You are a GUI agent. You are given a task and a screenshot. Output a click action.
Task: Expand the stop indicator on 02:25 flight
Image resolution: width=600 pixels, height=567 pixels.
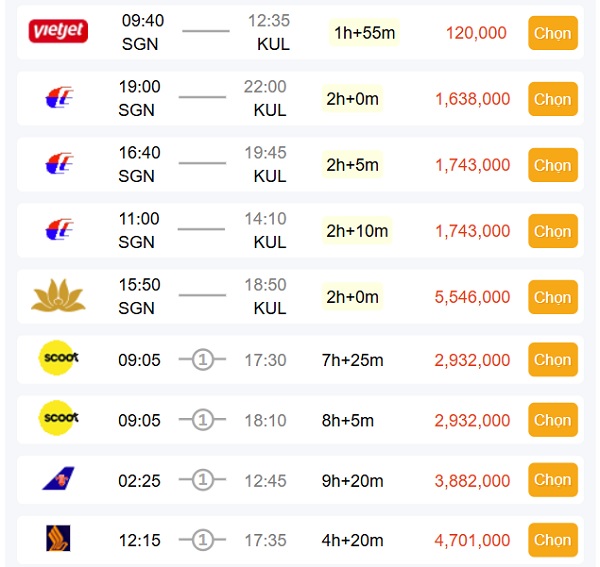[203, 481]
